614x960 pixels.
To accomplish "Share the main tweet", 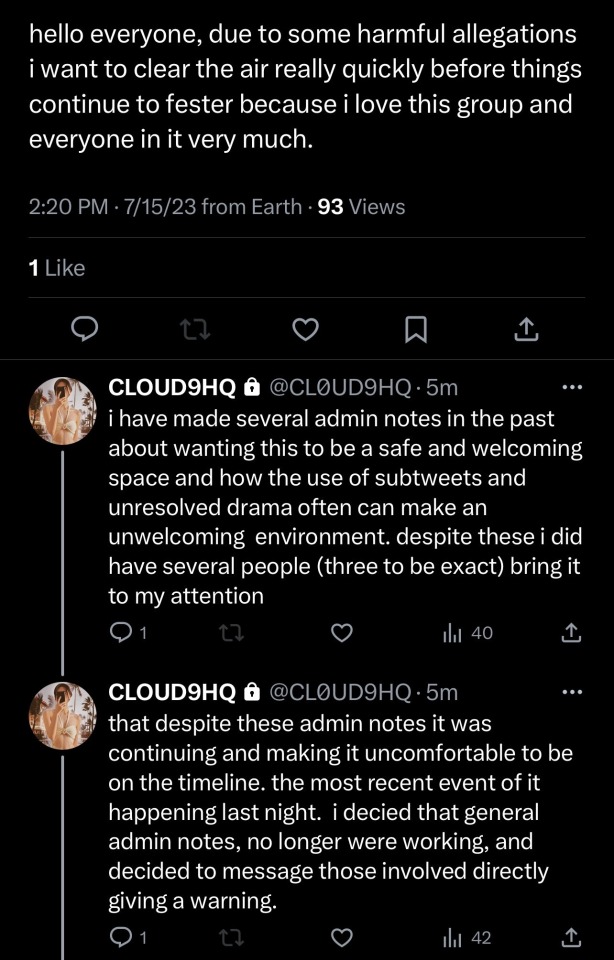I will 526,328.
